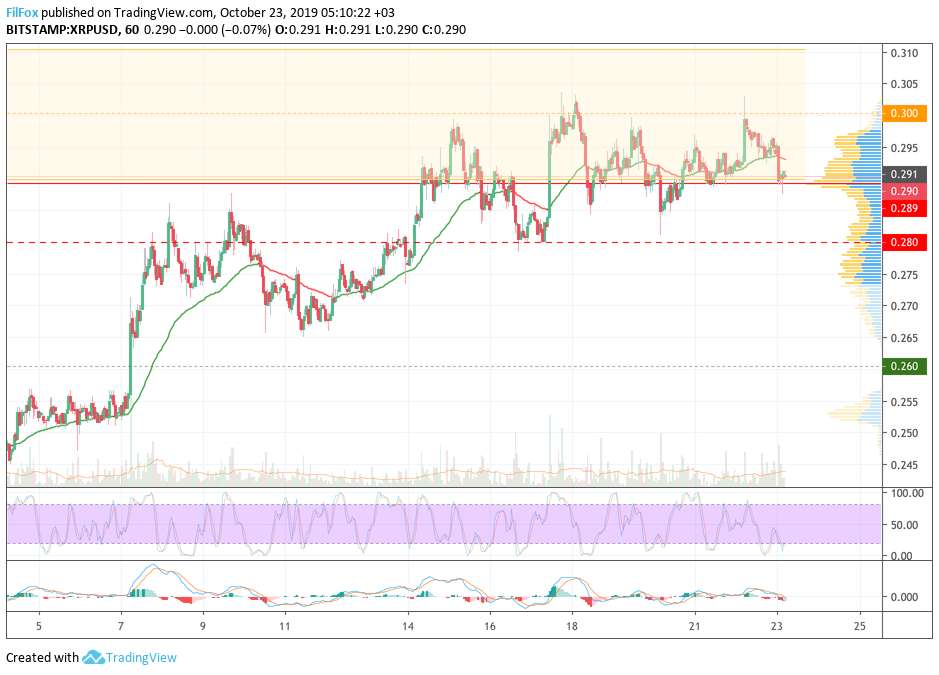Screen dimensions: 939x675
Task: Click the 0.255 price axis value
Action: pyautogui.click(x=904, y=402)
